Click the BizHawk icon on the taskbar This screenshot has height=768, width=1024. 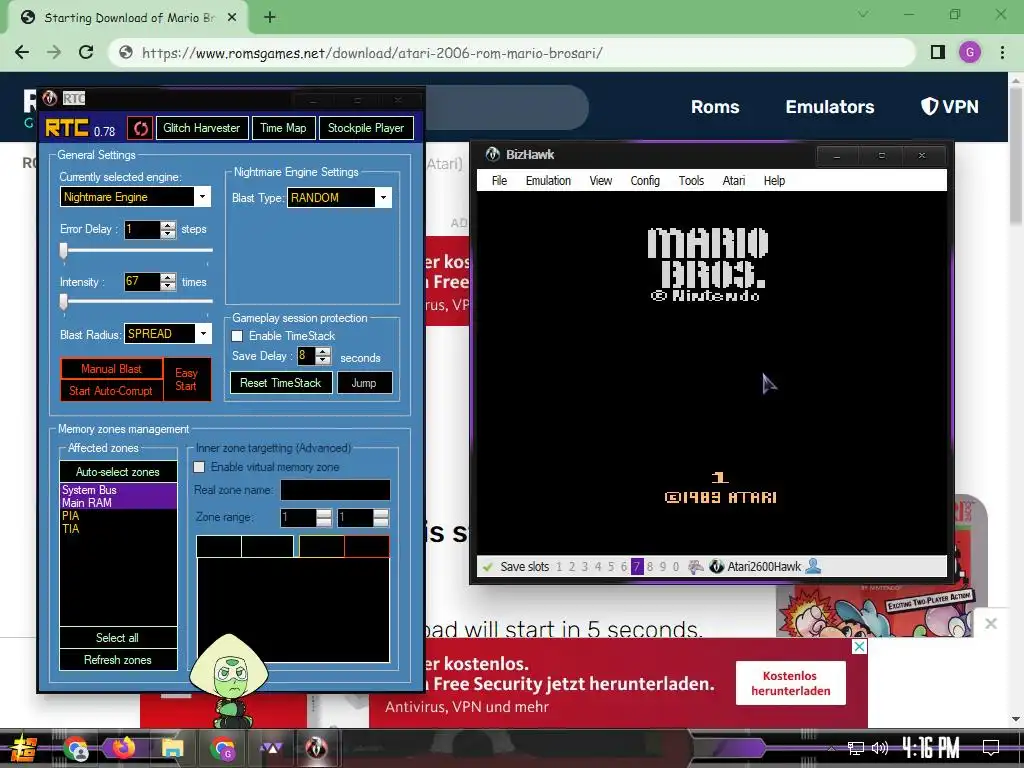(317, 748)
